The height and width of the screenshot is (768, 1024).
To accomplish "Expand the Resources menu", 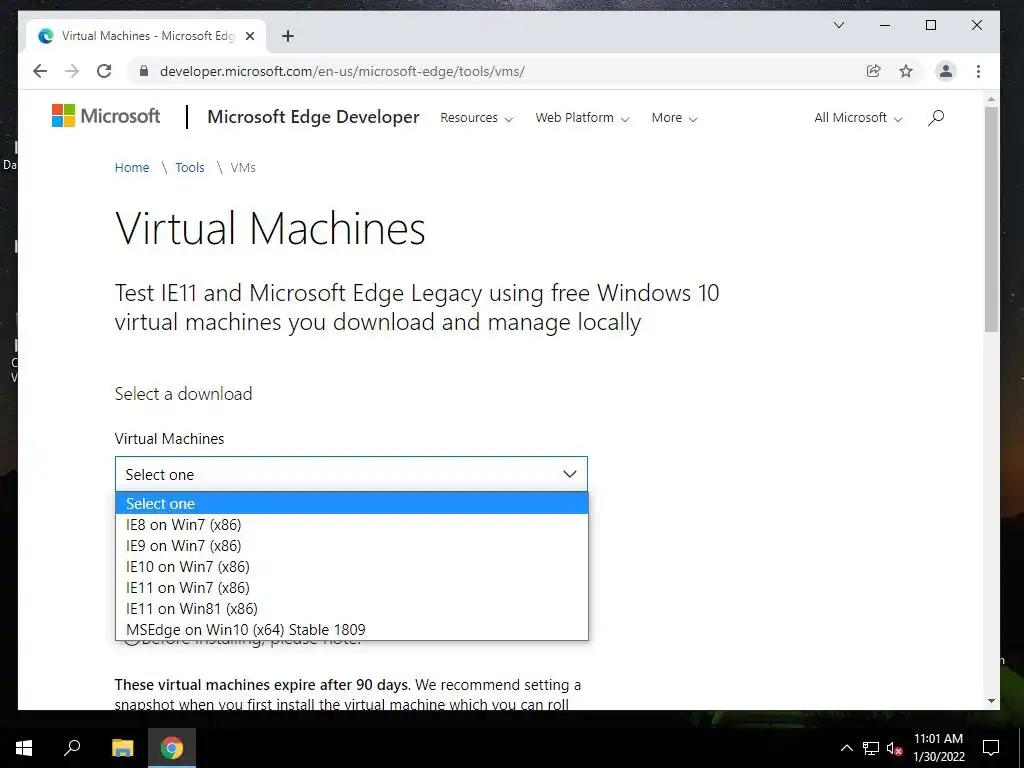I will tap(477, 118).
